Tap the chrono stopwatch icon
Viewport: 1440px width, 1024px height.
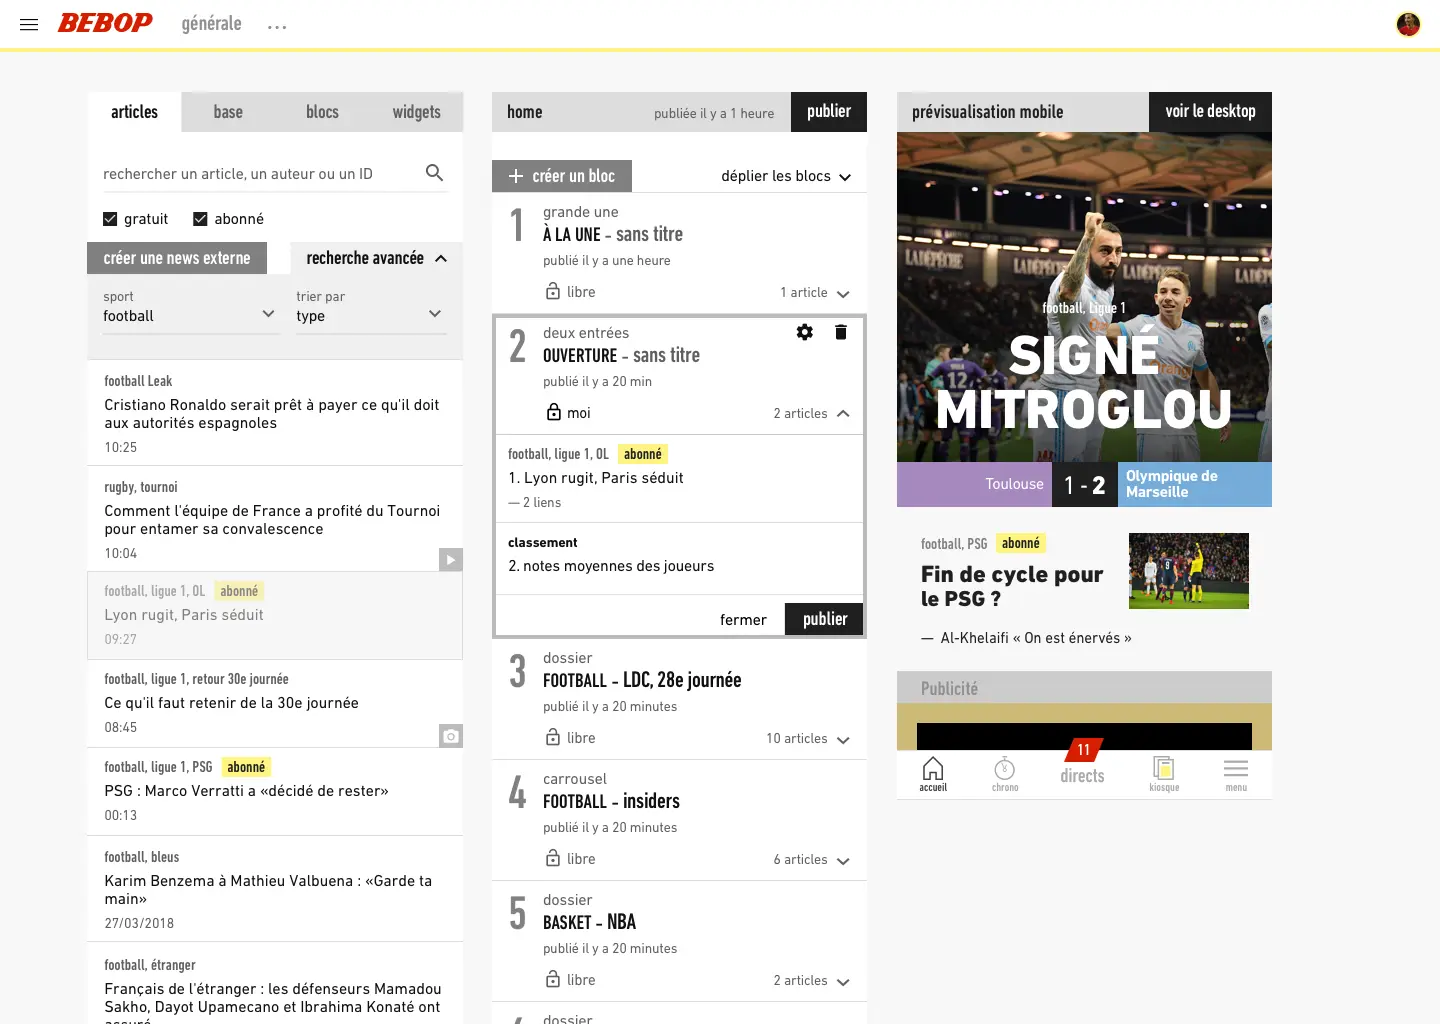click(1005, 774)
